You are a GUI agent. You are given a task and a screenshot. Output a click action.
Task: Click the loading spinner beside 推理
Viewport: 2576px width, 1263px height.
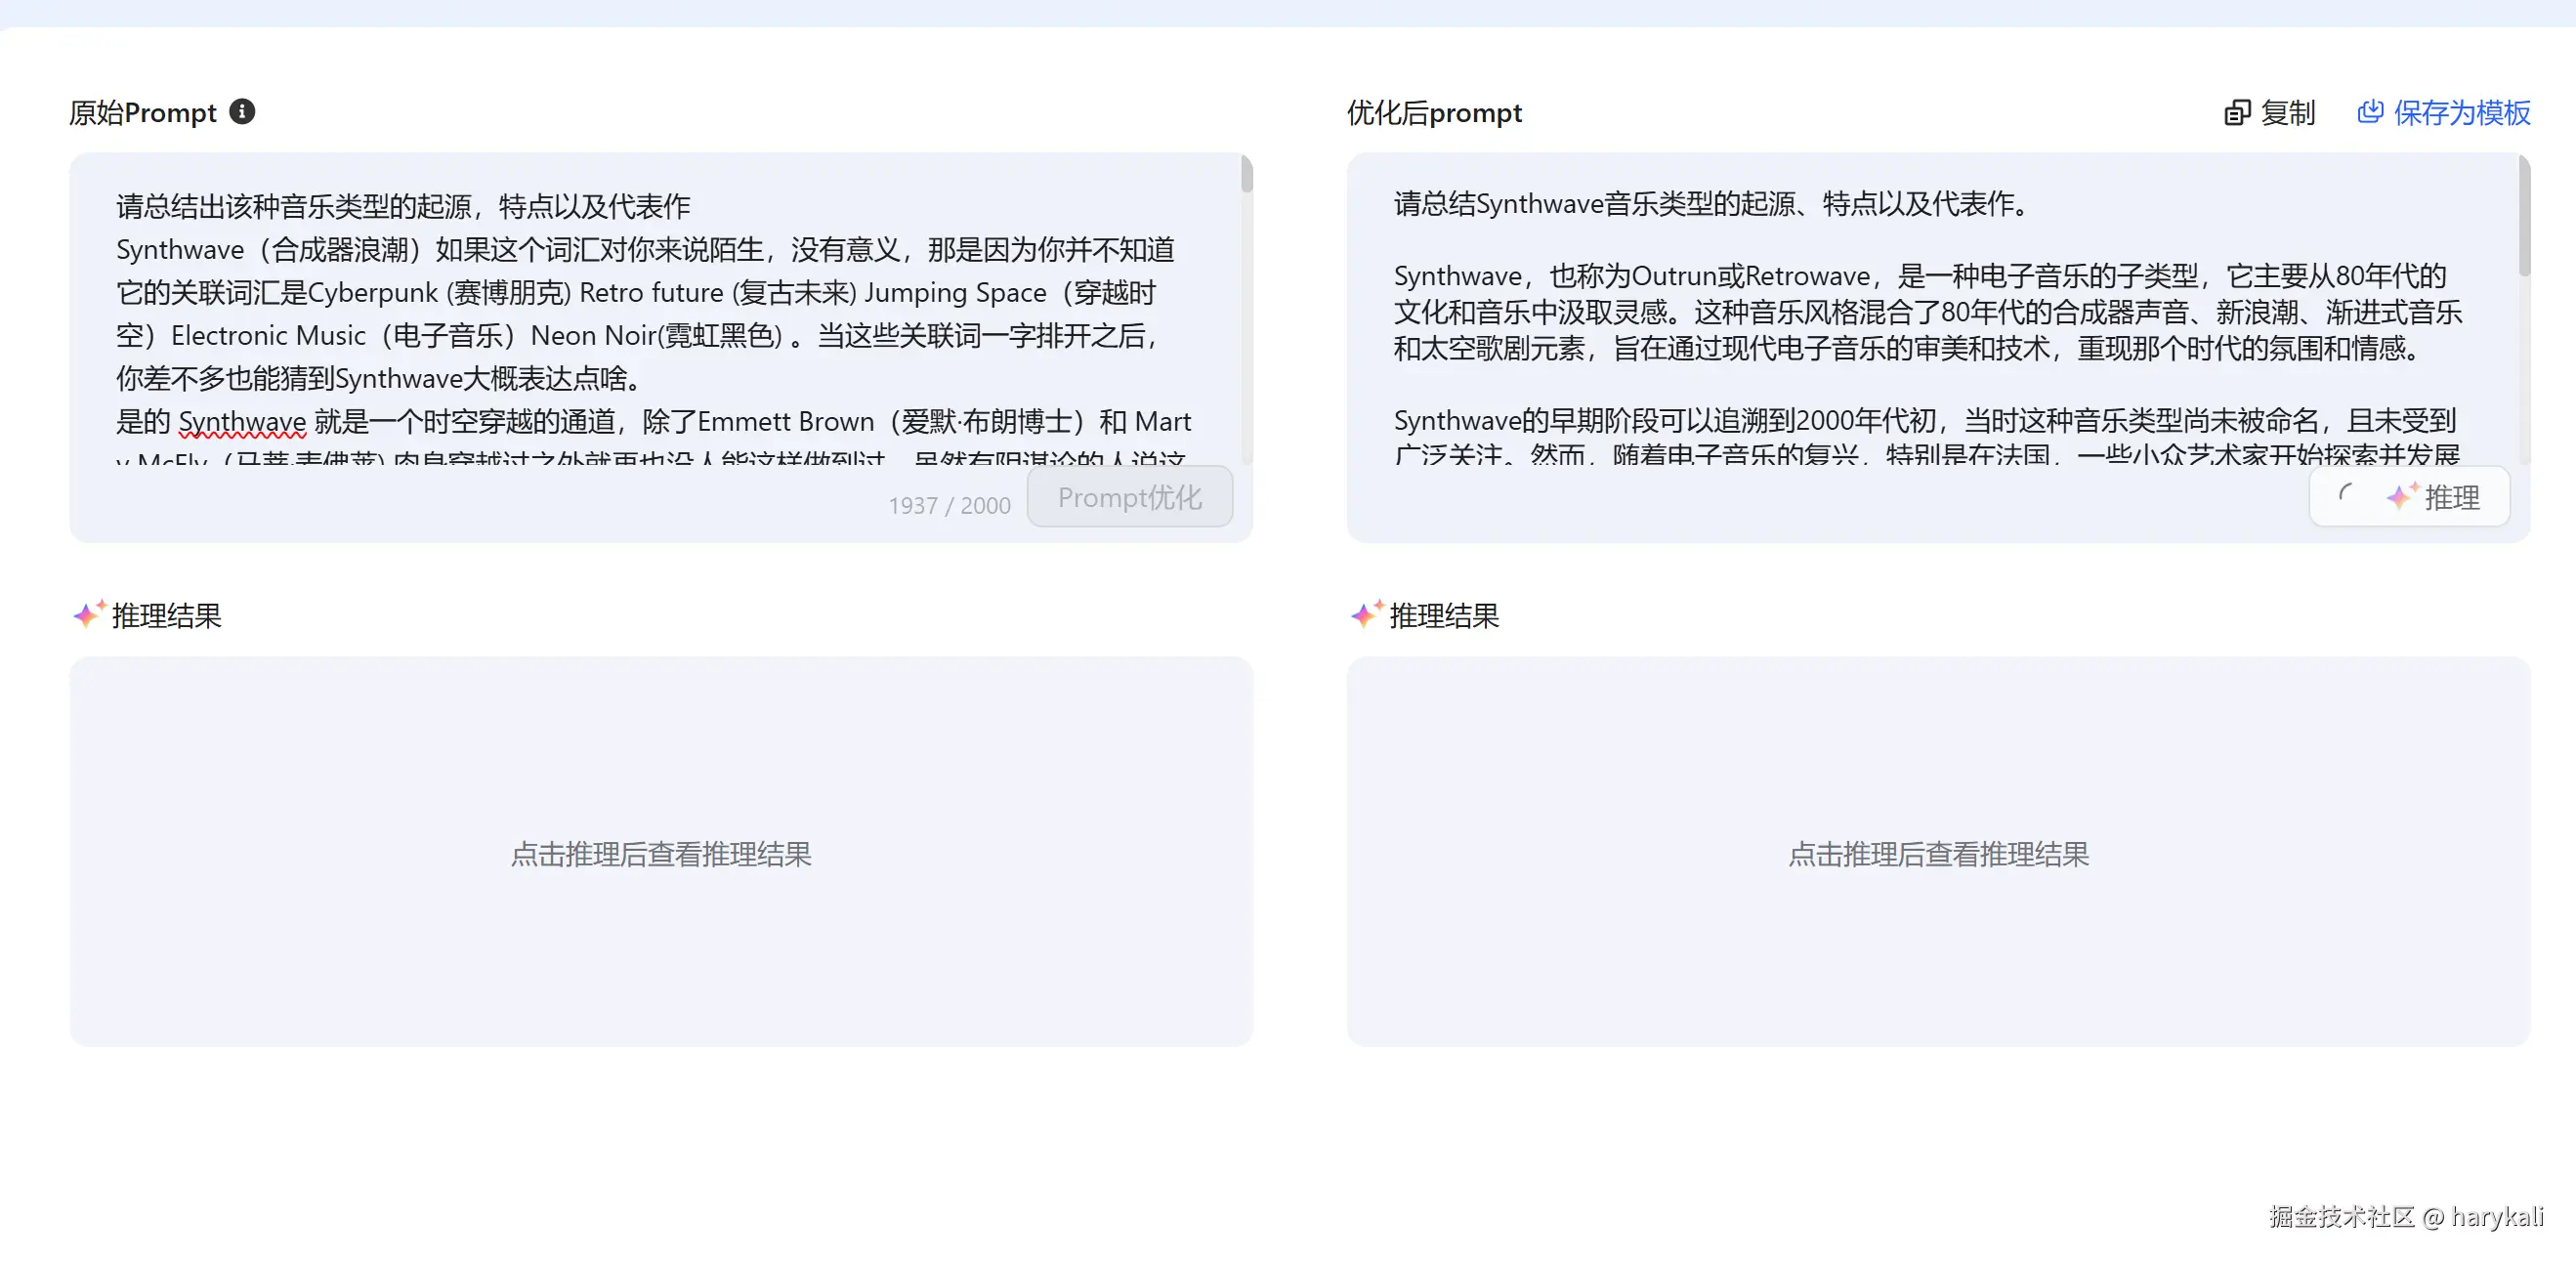click(x=2346, y=493)
